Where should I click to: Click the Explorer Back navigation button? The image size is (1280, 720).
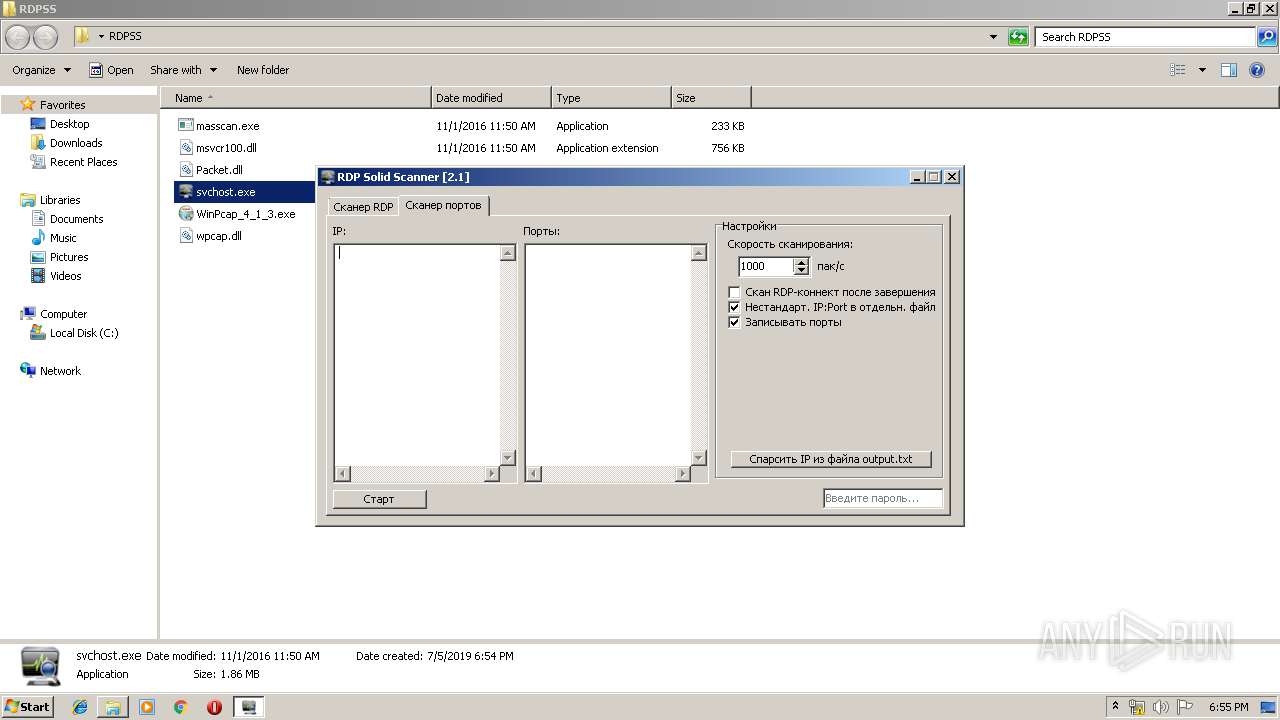(18, 37)
